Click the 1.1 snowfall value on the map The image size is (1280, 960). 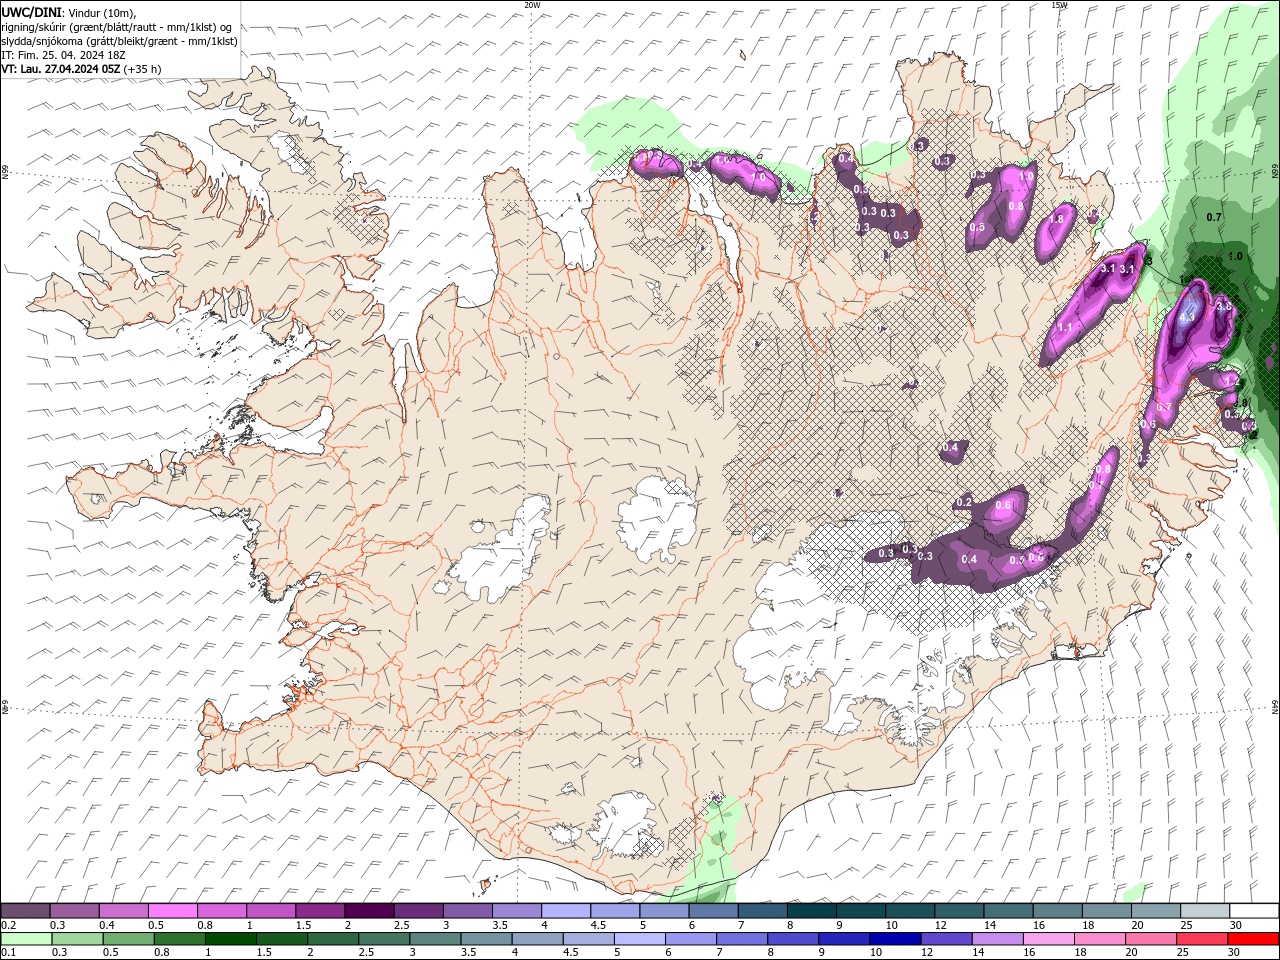1064,327
